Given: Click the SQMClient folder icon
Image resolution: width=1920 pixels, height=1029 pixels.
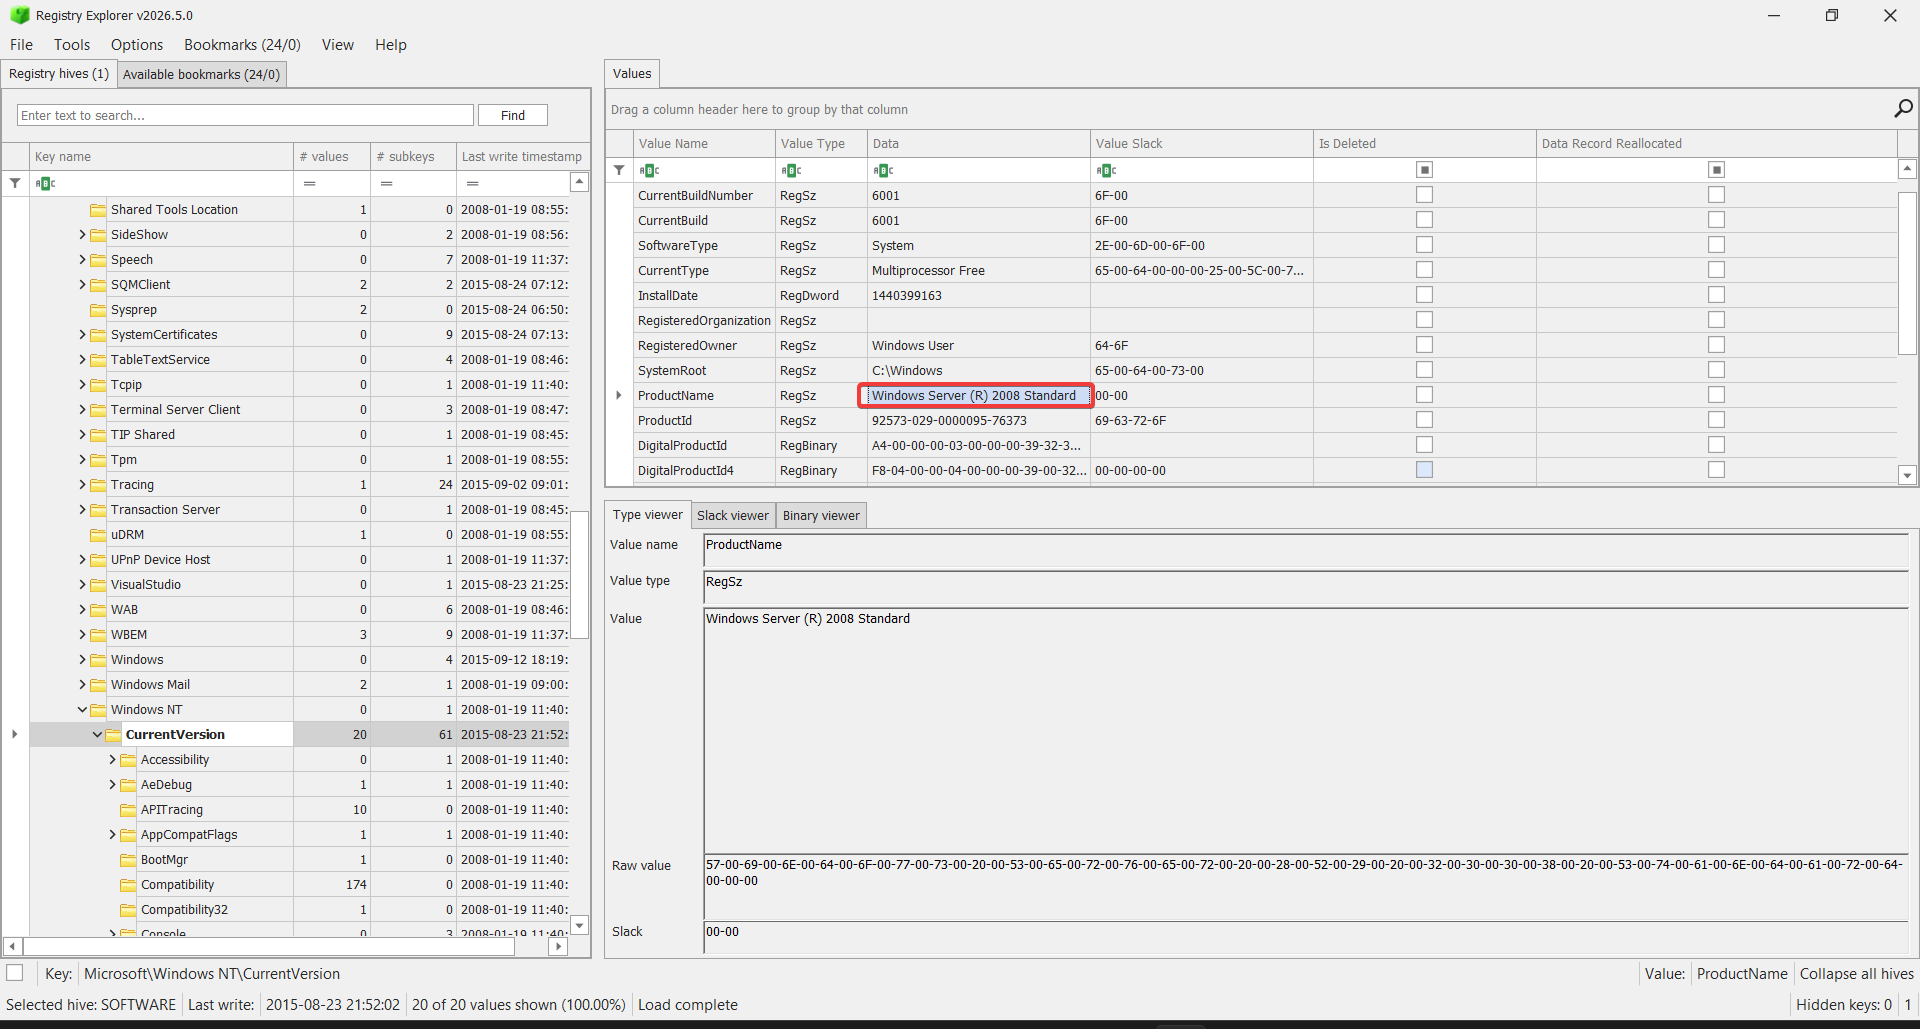Looking at the screenshot, I should [x=98, y=285].
